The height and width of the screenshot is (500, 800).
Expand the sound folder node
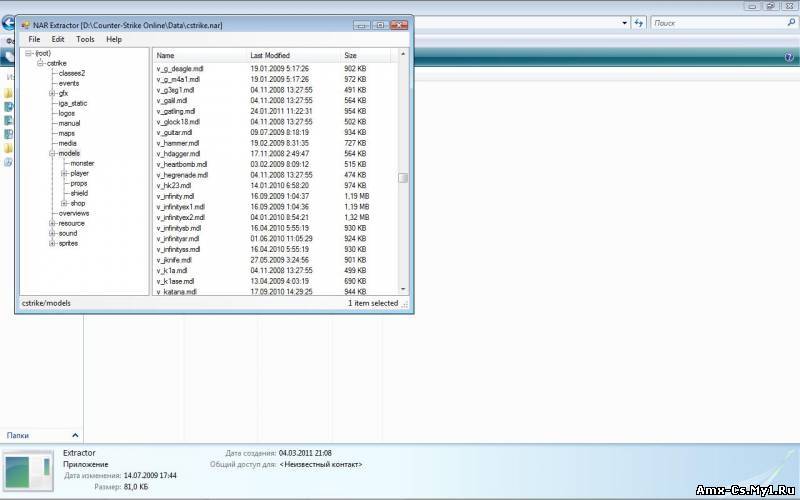click(52, 233)
